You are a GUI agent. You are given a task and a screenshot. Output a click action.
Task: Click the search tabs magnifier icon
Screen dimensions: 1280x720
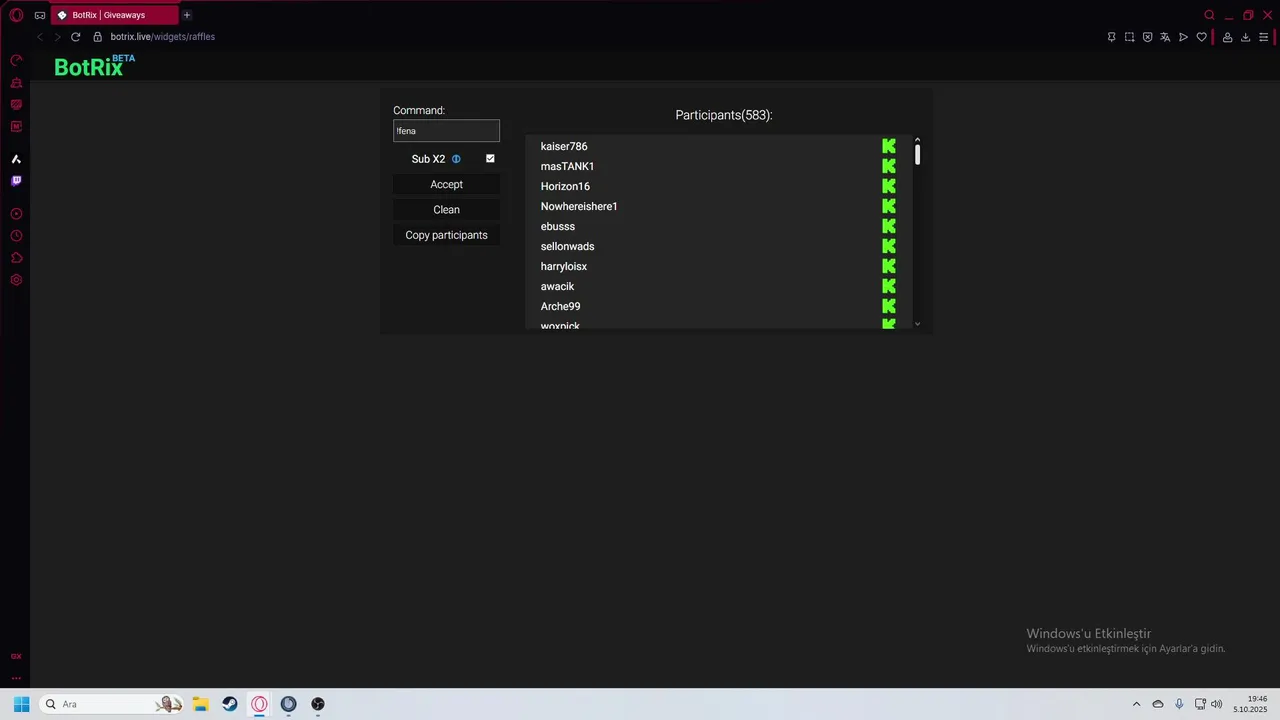point(1209,15)
